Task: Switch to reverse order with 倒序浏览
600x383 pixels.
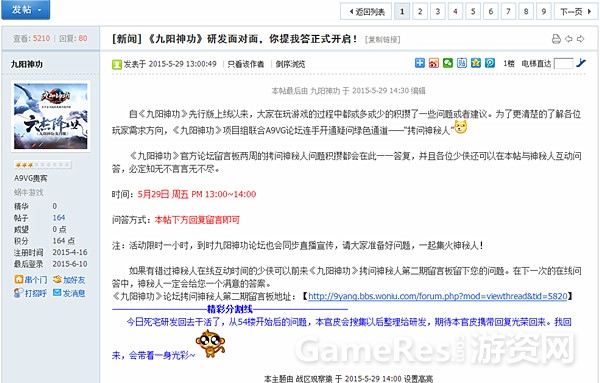Action: [290, 64]
